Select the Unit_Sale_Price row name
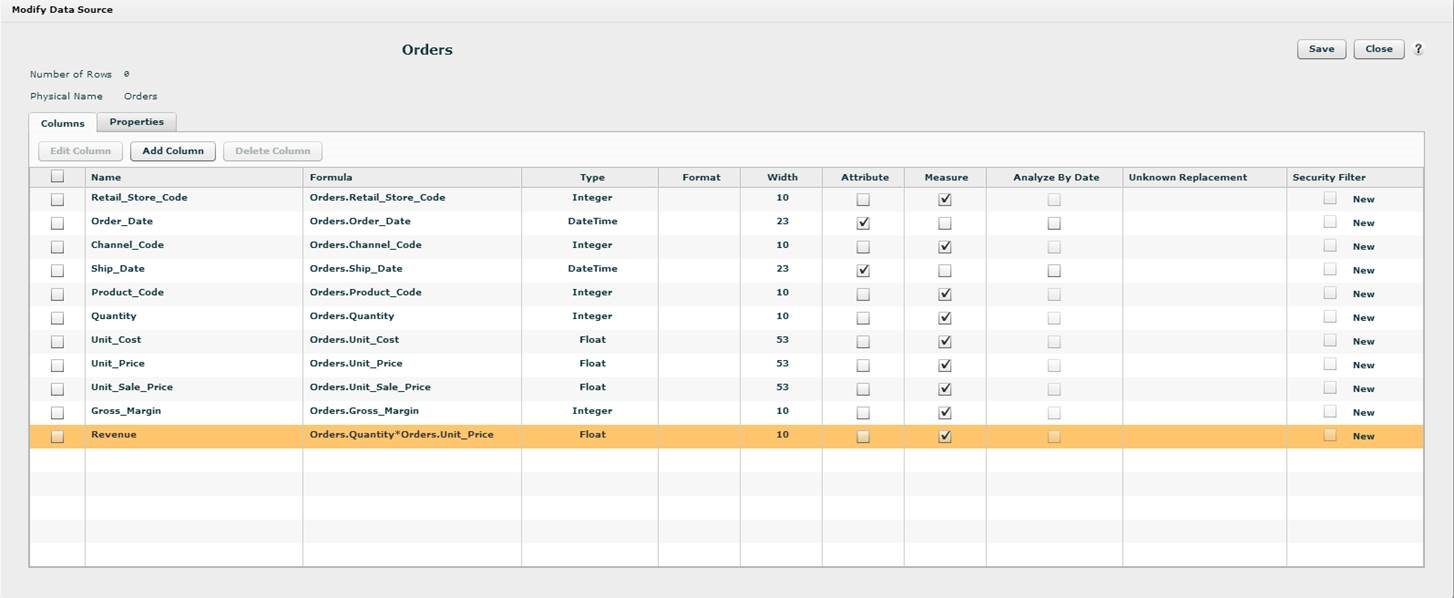 point(125,387)
